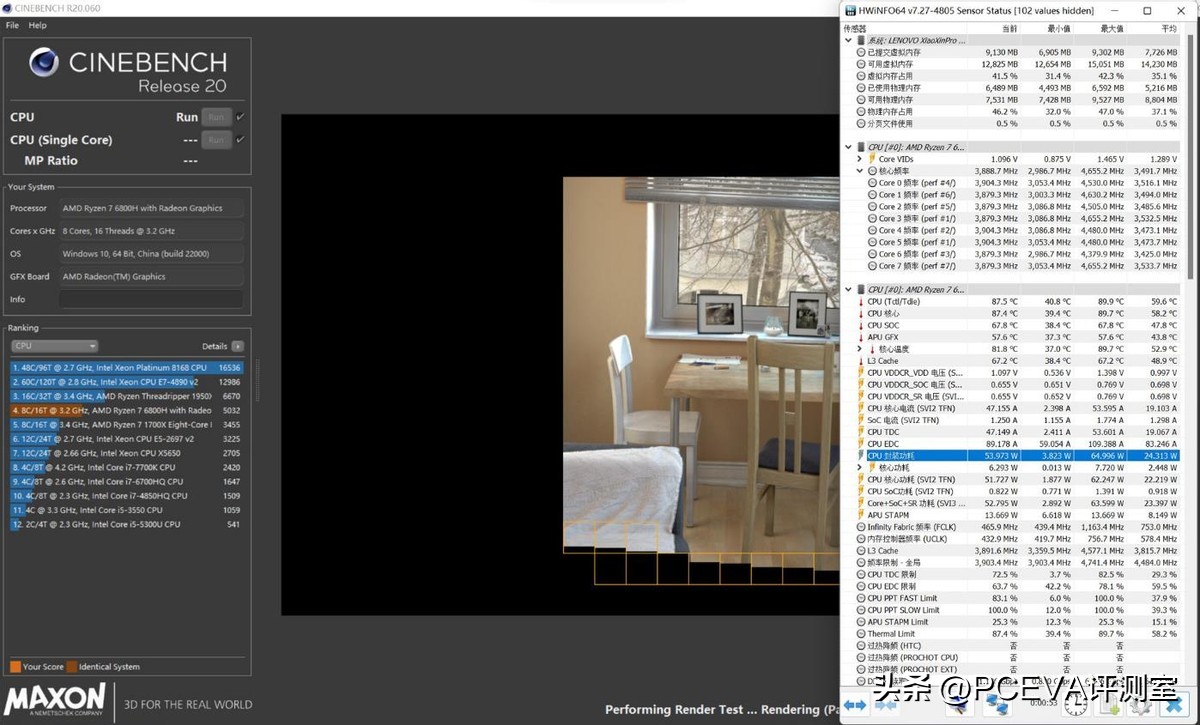This screenshot has height=725, width=1200.
Task: Select the Core 0 频率 sensor row
Action: (x=1012, y=183)
